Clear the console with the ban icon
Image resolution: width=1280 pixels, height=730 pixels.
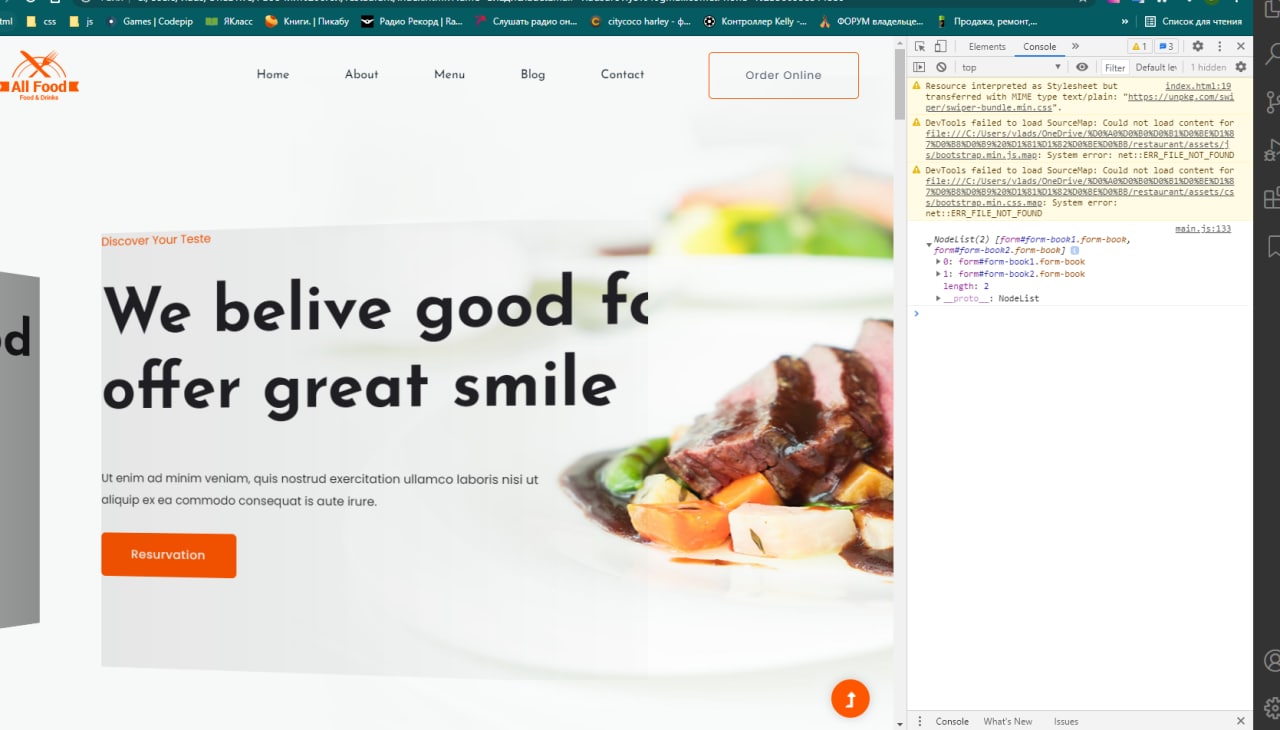[x=941, y=67]
